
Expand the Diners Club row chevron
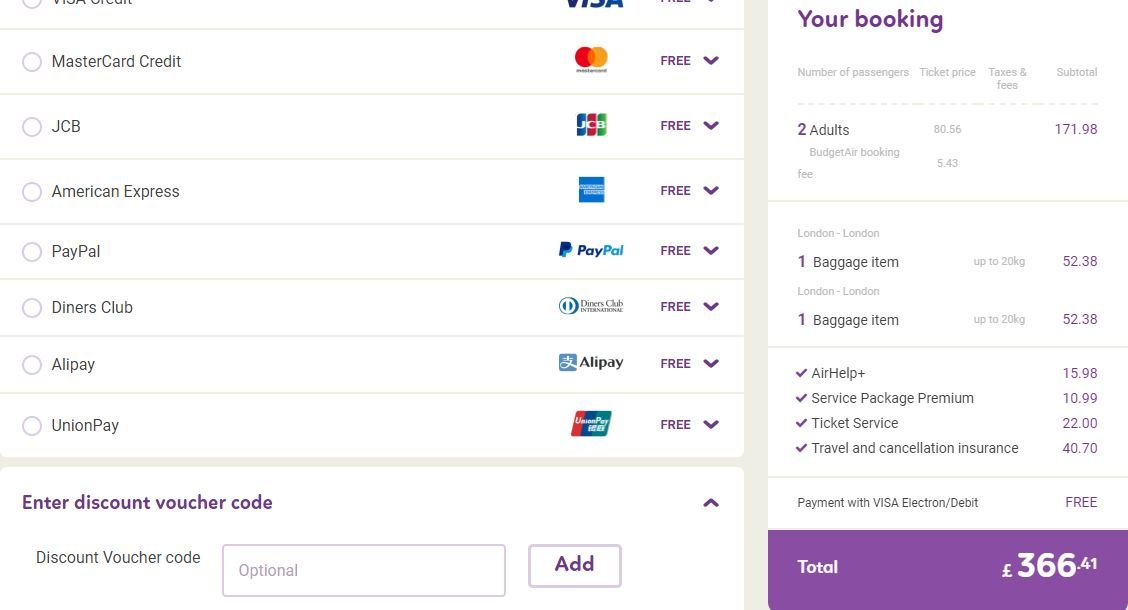(x=711, y=306)
